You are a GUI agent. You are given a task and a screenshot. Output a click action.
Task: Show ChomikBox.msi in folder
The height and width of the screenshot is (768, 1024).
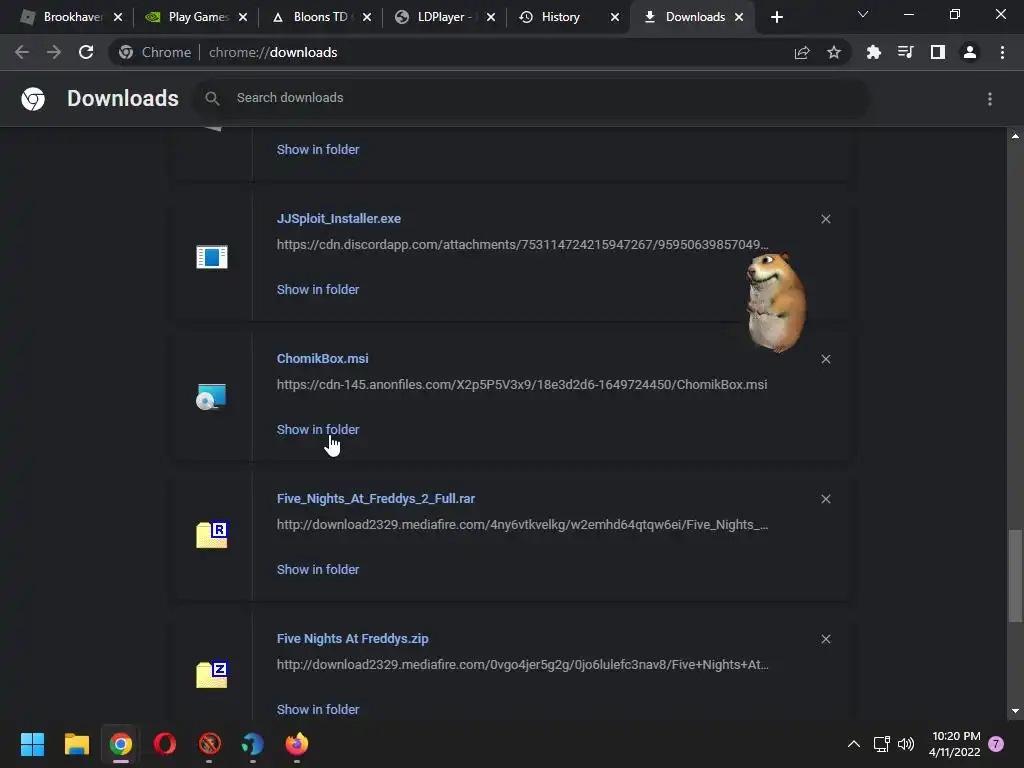pos(317,430)
